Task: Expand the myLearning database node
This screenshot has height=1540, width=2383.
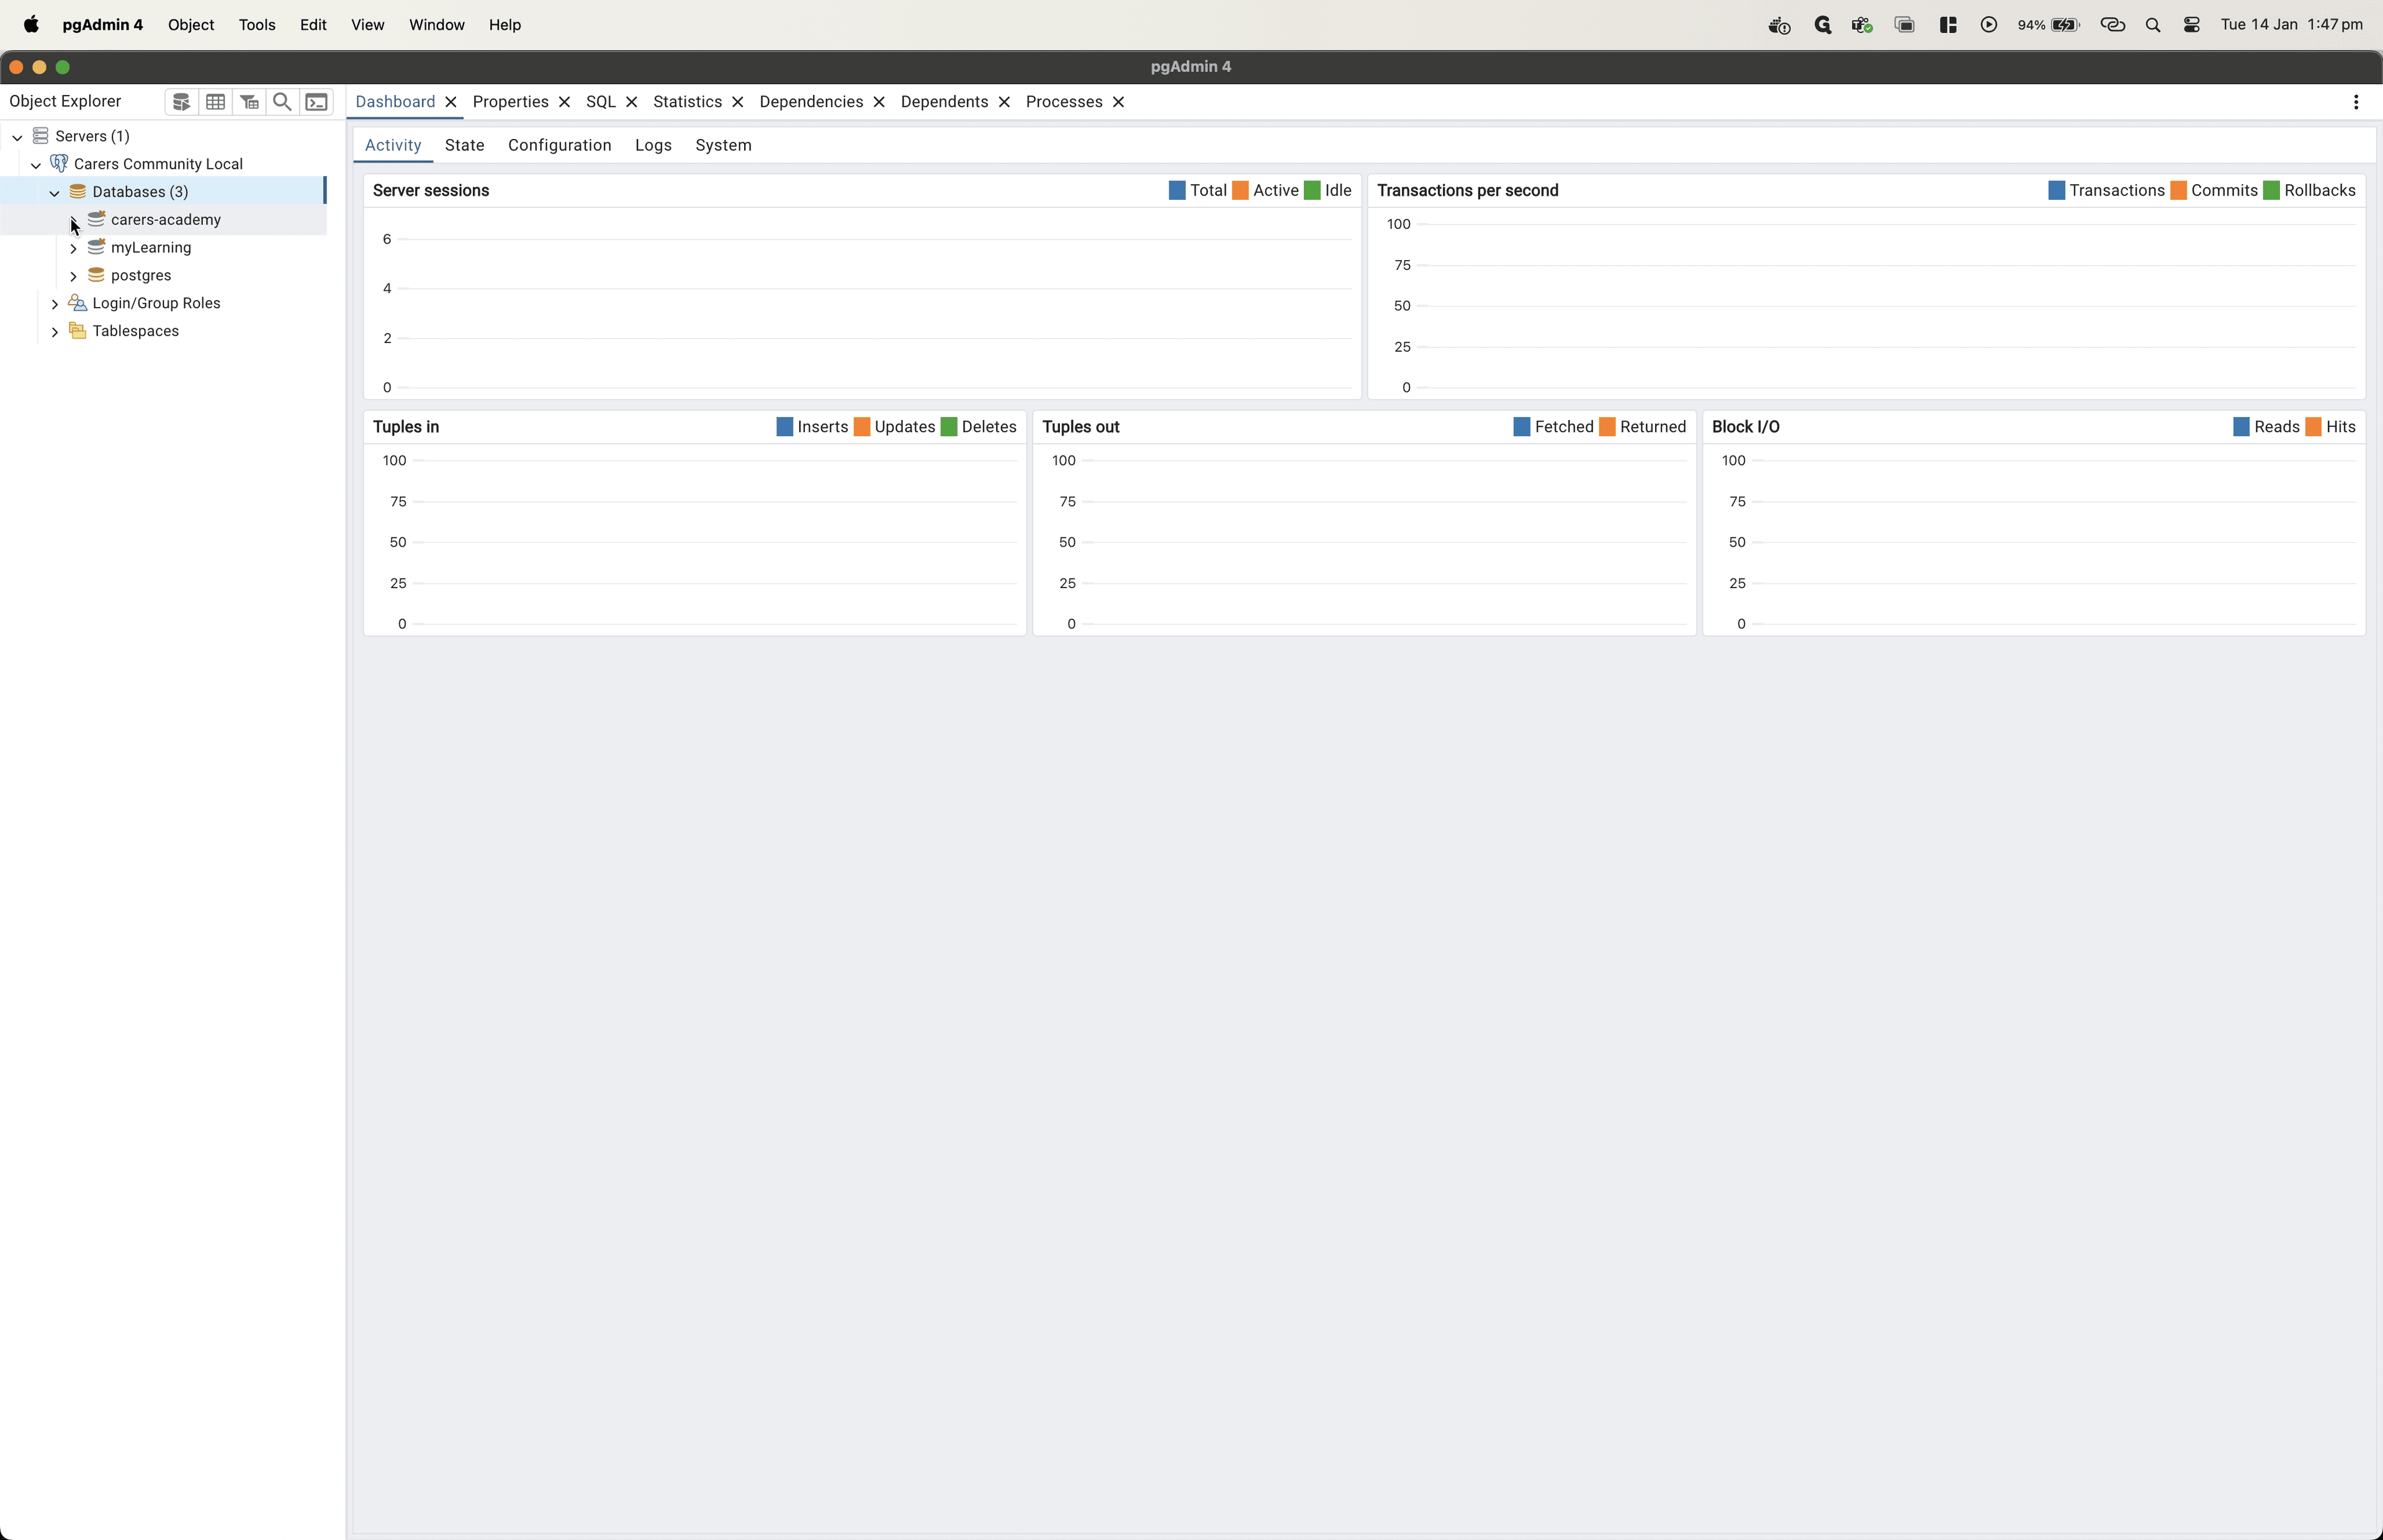Action: [x=73, y=248]
